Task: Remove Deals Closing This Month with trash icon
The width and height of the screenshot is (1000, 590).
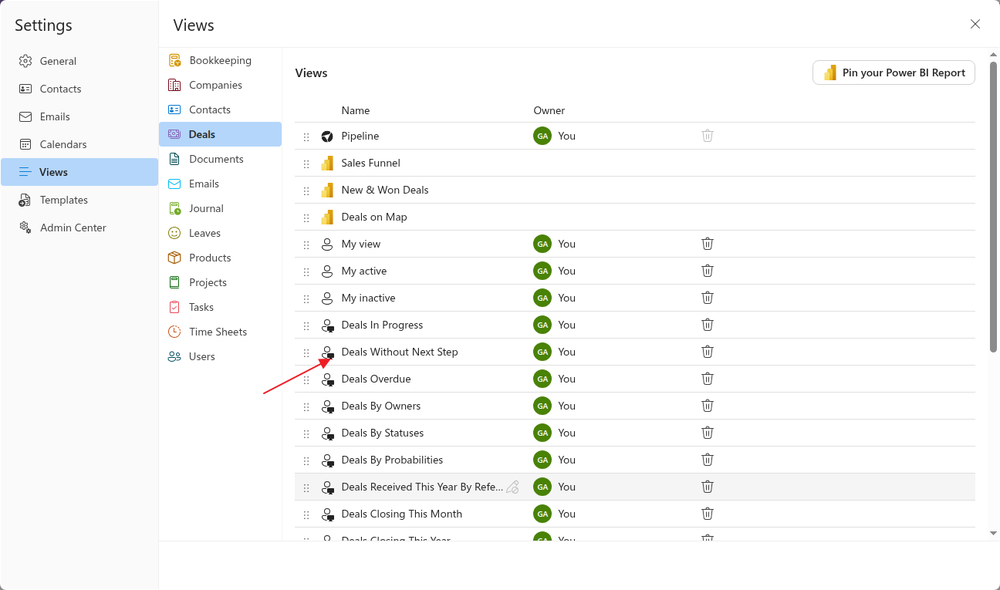Action: point(707,514)
